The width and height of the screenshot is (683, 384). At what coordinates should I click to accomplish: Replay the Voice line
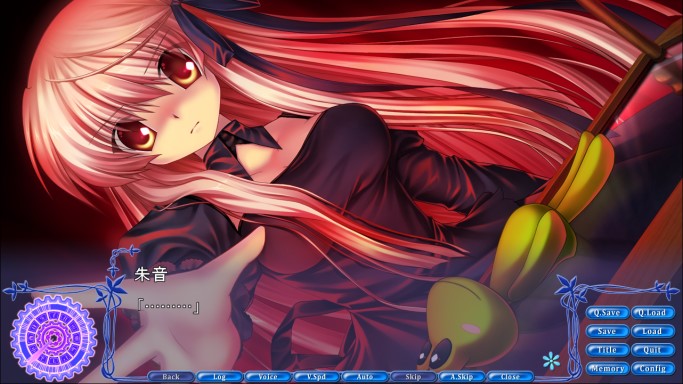tap(267, 377)
